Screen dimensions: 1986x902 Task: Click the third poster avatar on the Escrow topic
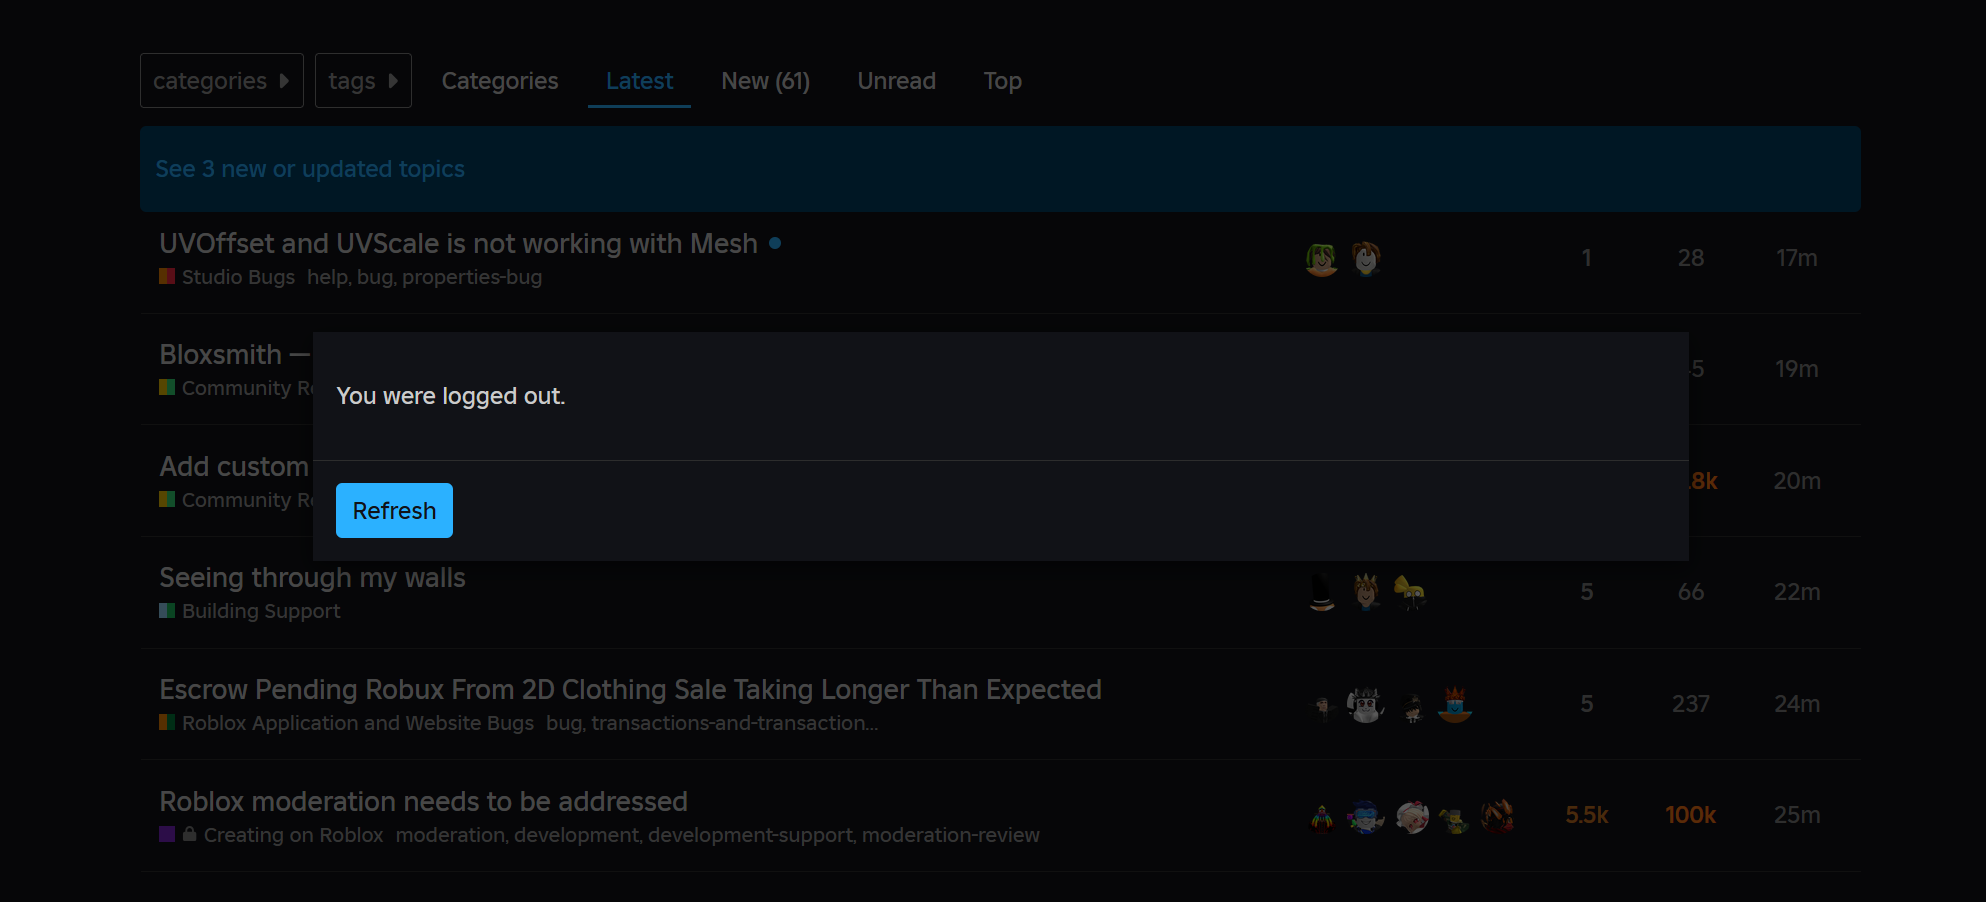click(x=1411, y=705)
